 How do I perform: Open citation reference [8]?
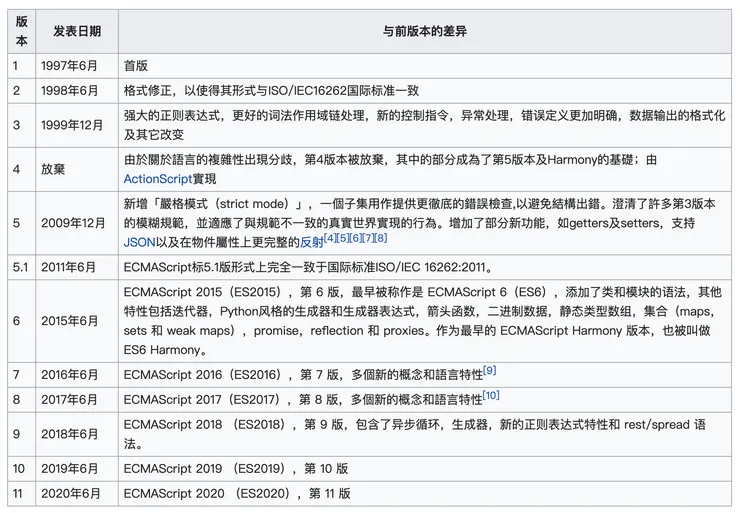pyautogui.click(x=381, y=237)
